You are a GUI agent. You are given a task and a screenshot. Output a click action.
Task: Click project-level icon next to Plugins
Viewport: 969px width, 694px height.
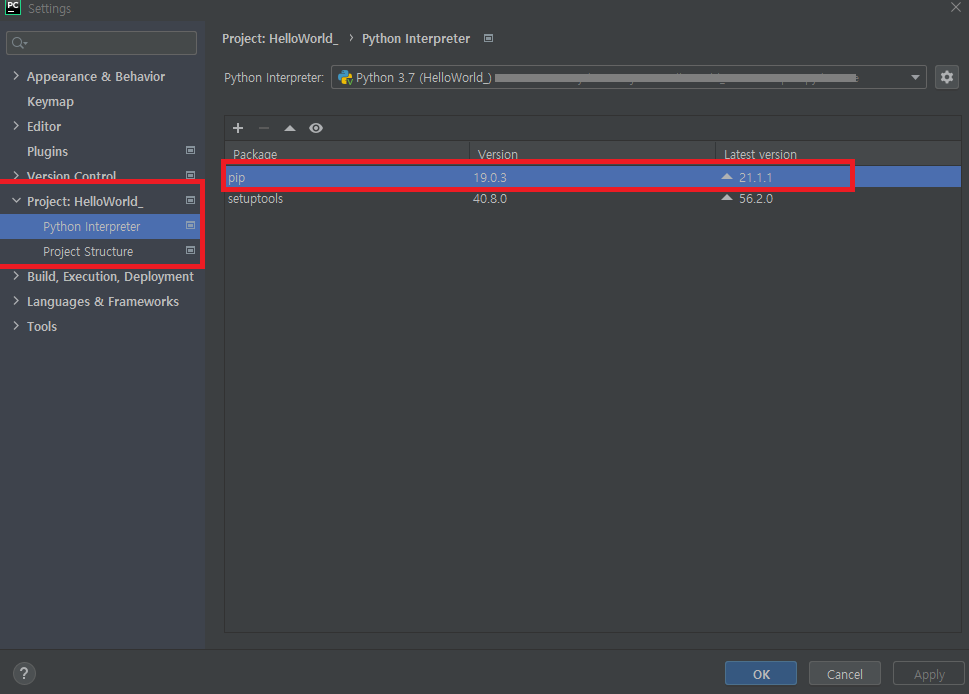pos(190,150)
